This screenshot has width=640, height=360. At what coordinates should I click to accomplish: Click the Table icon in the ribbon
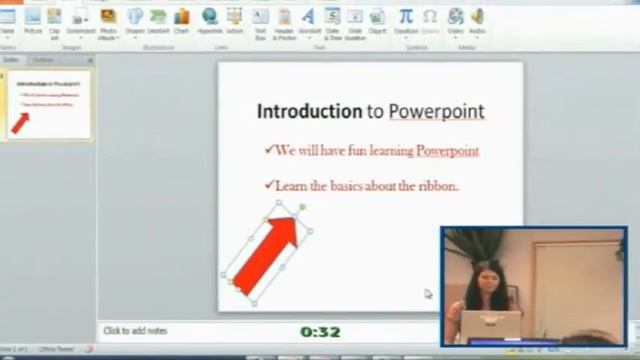pyautogui.click(x=7, y=17)
